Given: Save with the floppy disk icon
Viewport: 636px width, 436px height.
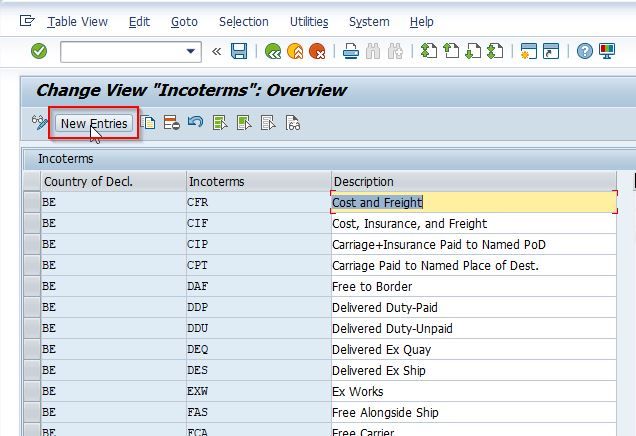Looking at the screenshot, I should pos(239,51).
